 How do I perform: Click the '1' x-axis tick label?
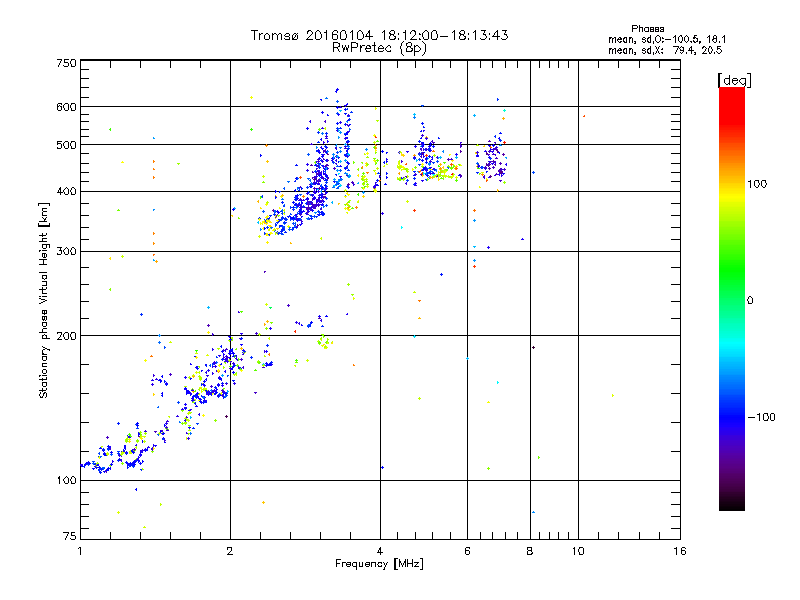(80, 551)
